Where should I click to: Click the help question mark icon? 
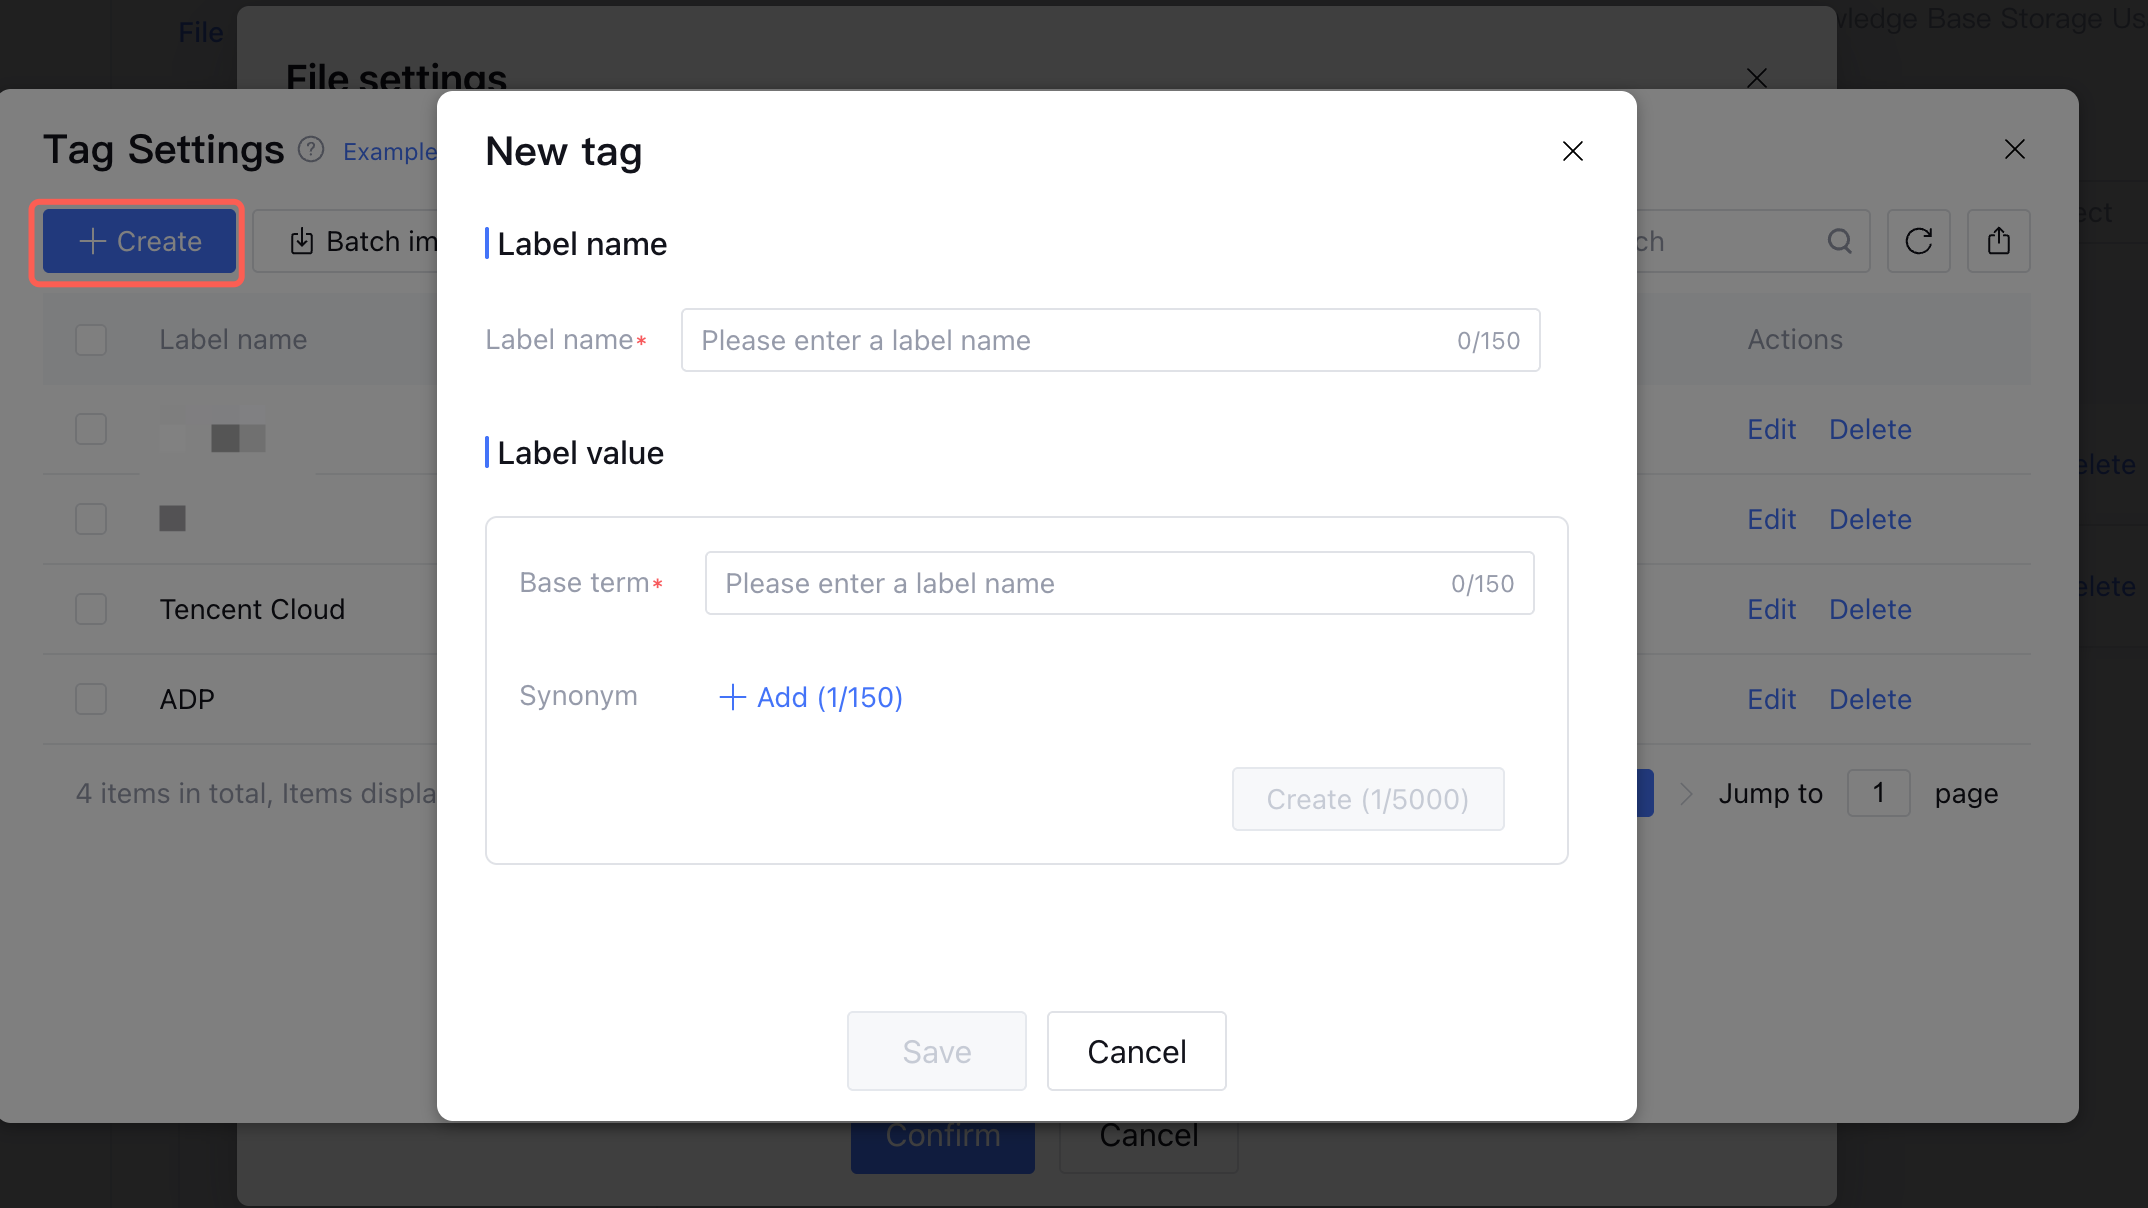tap(311, 150)
